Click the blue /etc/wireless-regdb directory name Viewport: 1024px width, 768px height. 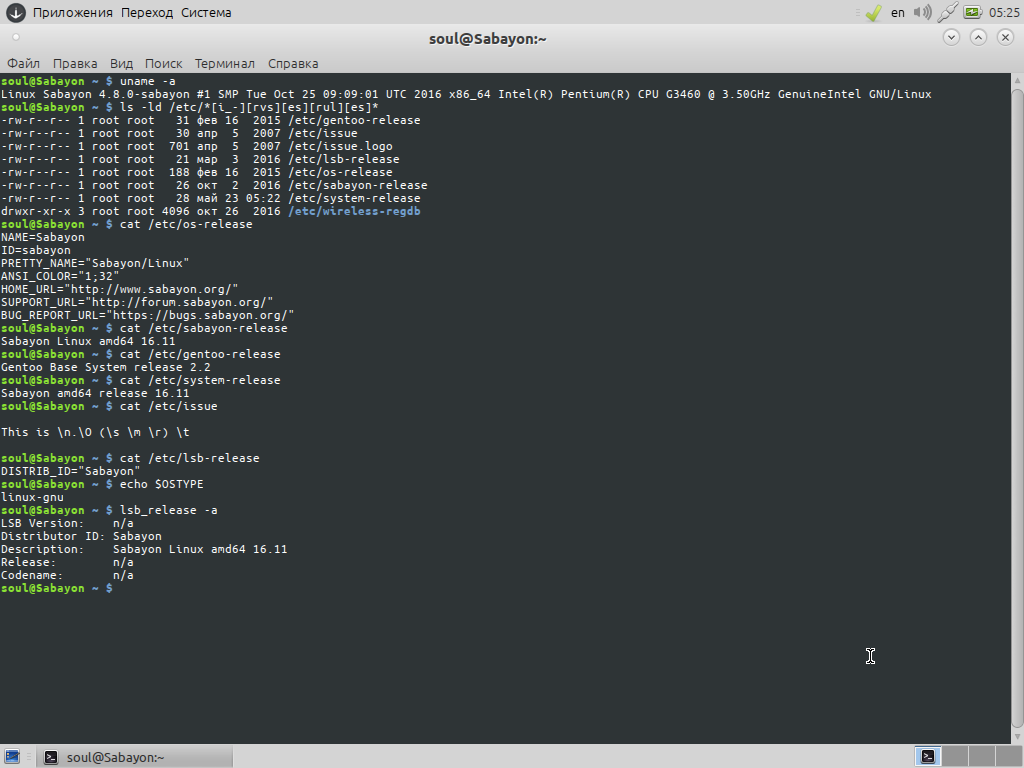pos(355,212)
